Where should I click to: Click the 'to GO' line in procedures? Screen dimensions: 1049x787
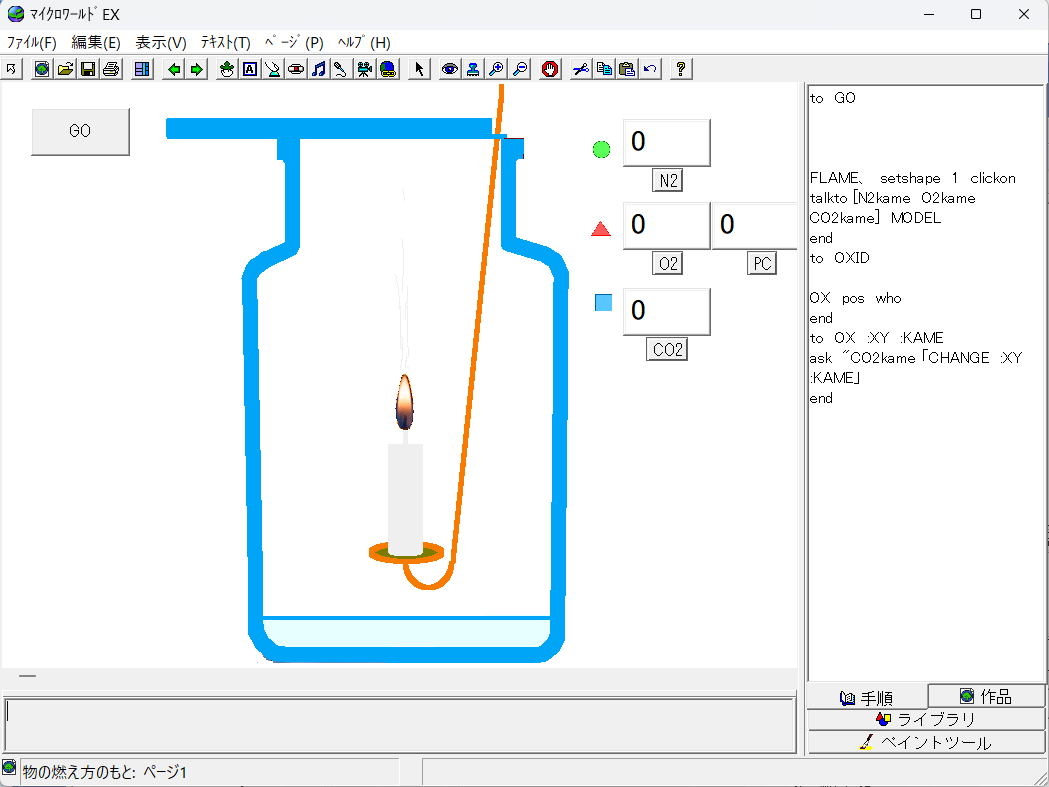pos(833,98)
